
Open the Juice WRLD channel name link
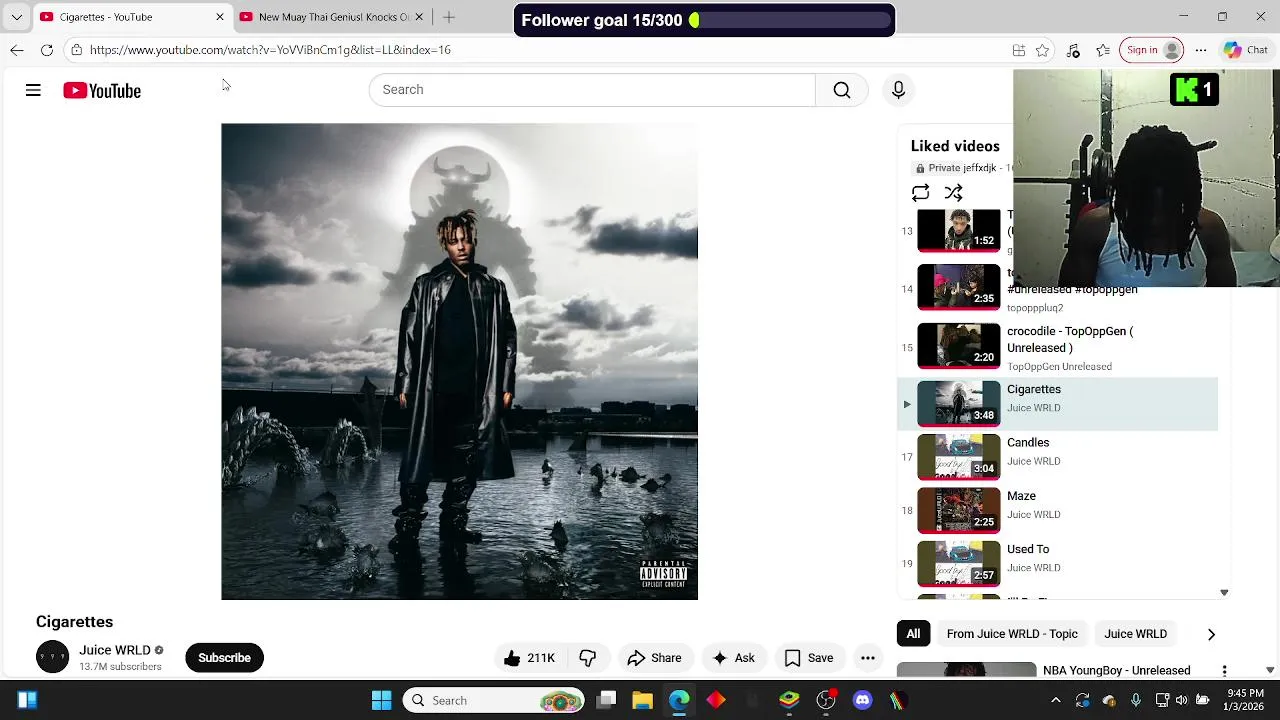point(115,650)
